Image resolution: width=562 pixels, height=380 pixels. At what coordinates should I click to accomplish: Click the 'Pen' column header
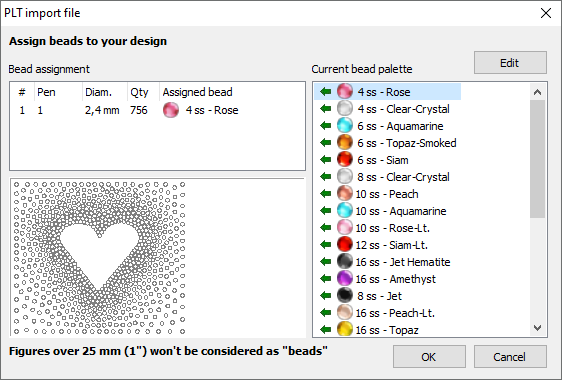tap(46, 92)
